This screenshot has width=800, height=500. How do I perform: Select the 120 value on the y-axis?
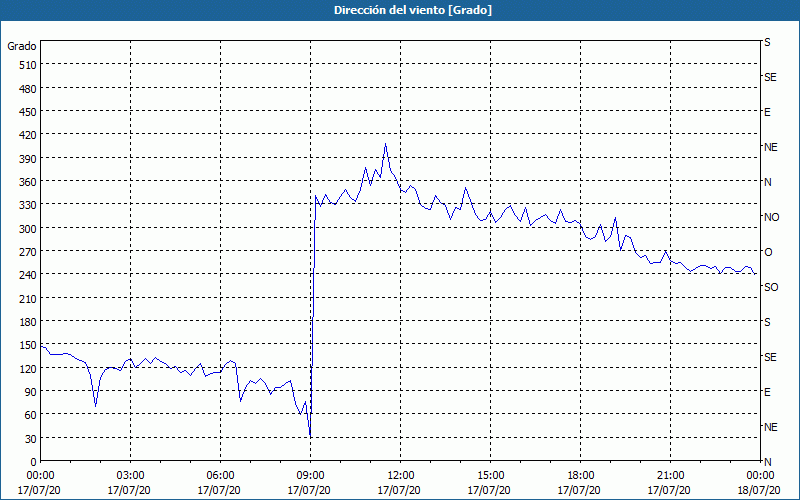coord(28,368)
